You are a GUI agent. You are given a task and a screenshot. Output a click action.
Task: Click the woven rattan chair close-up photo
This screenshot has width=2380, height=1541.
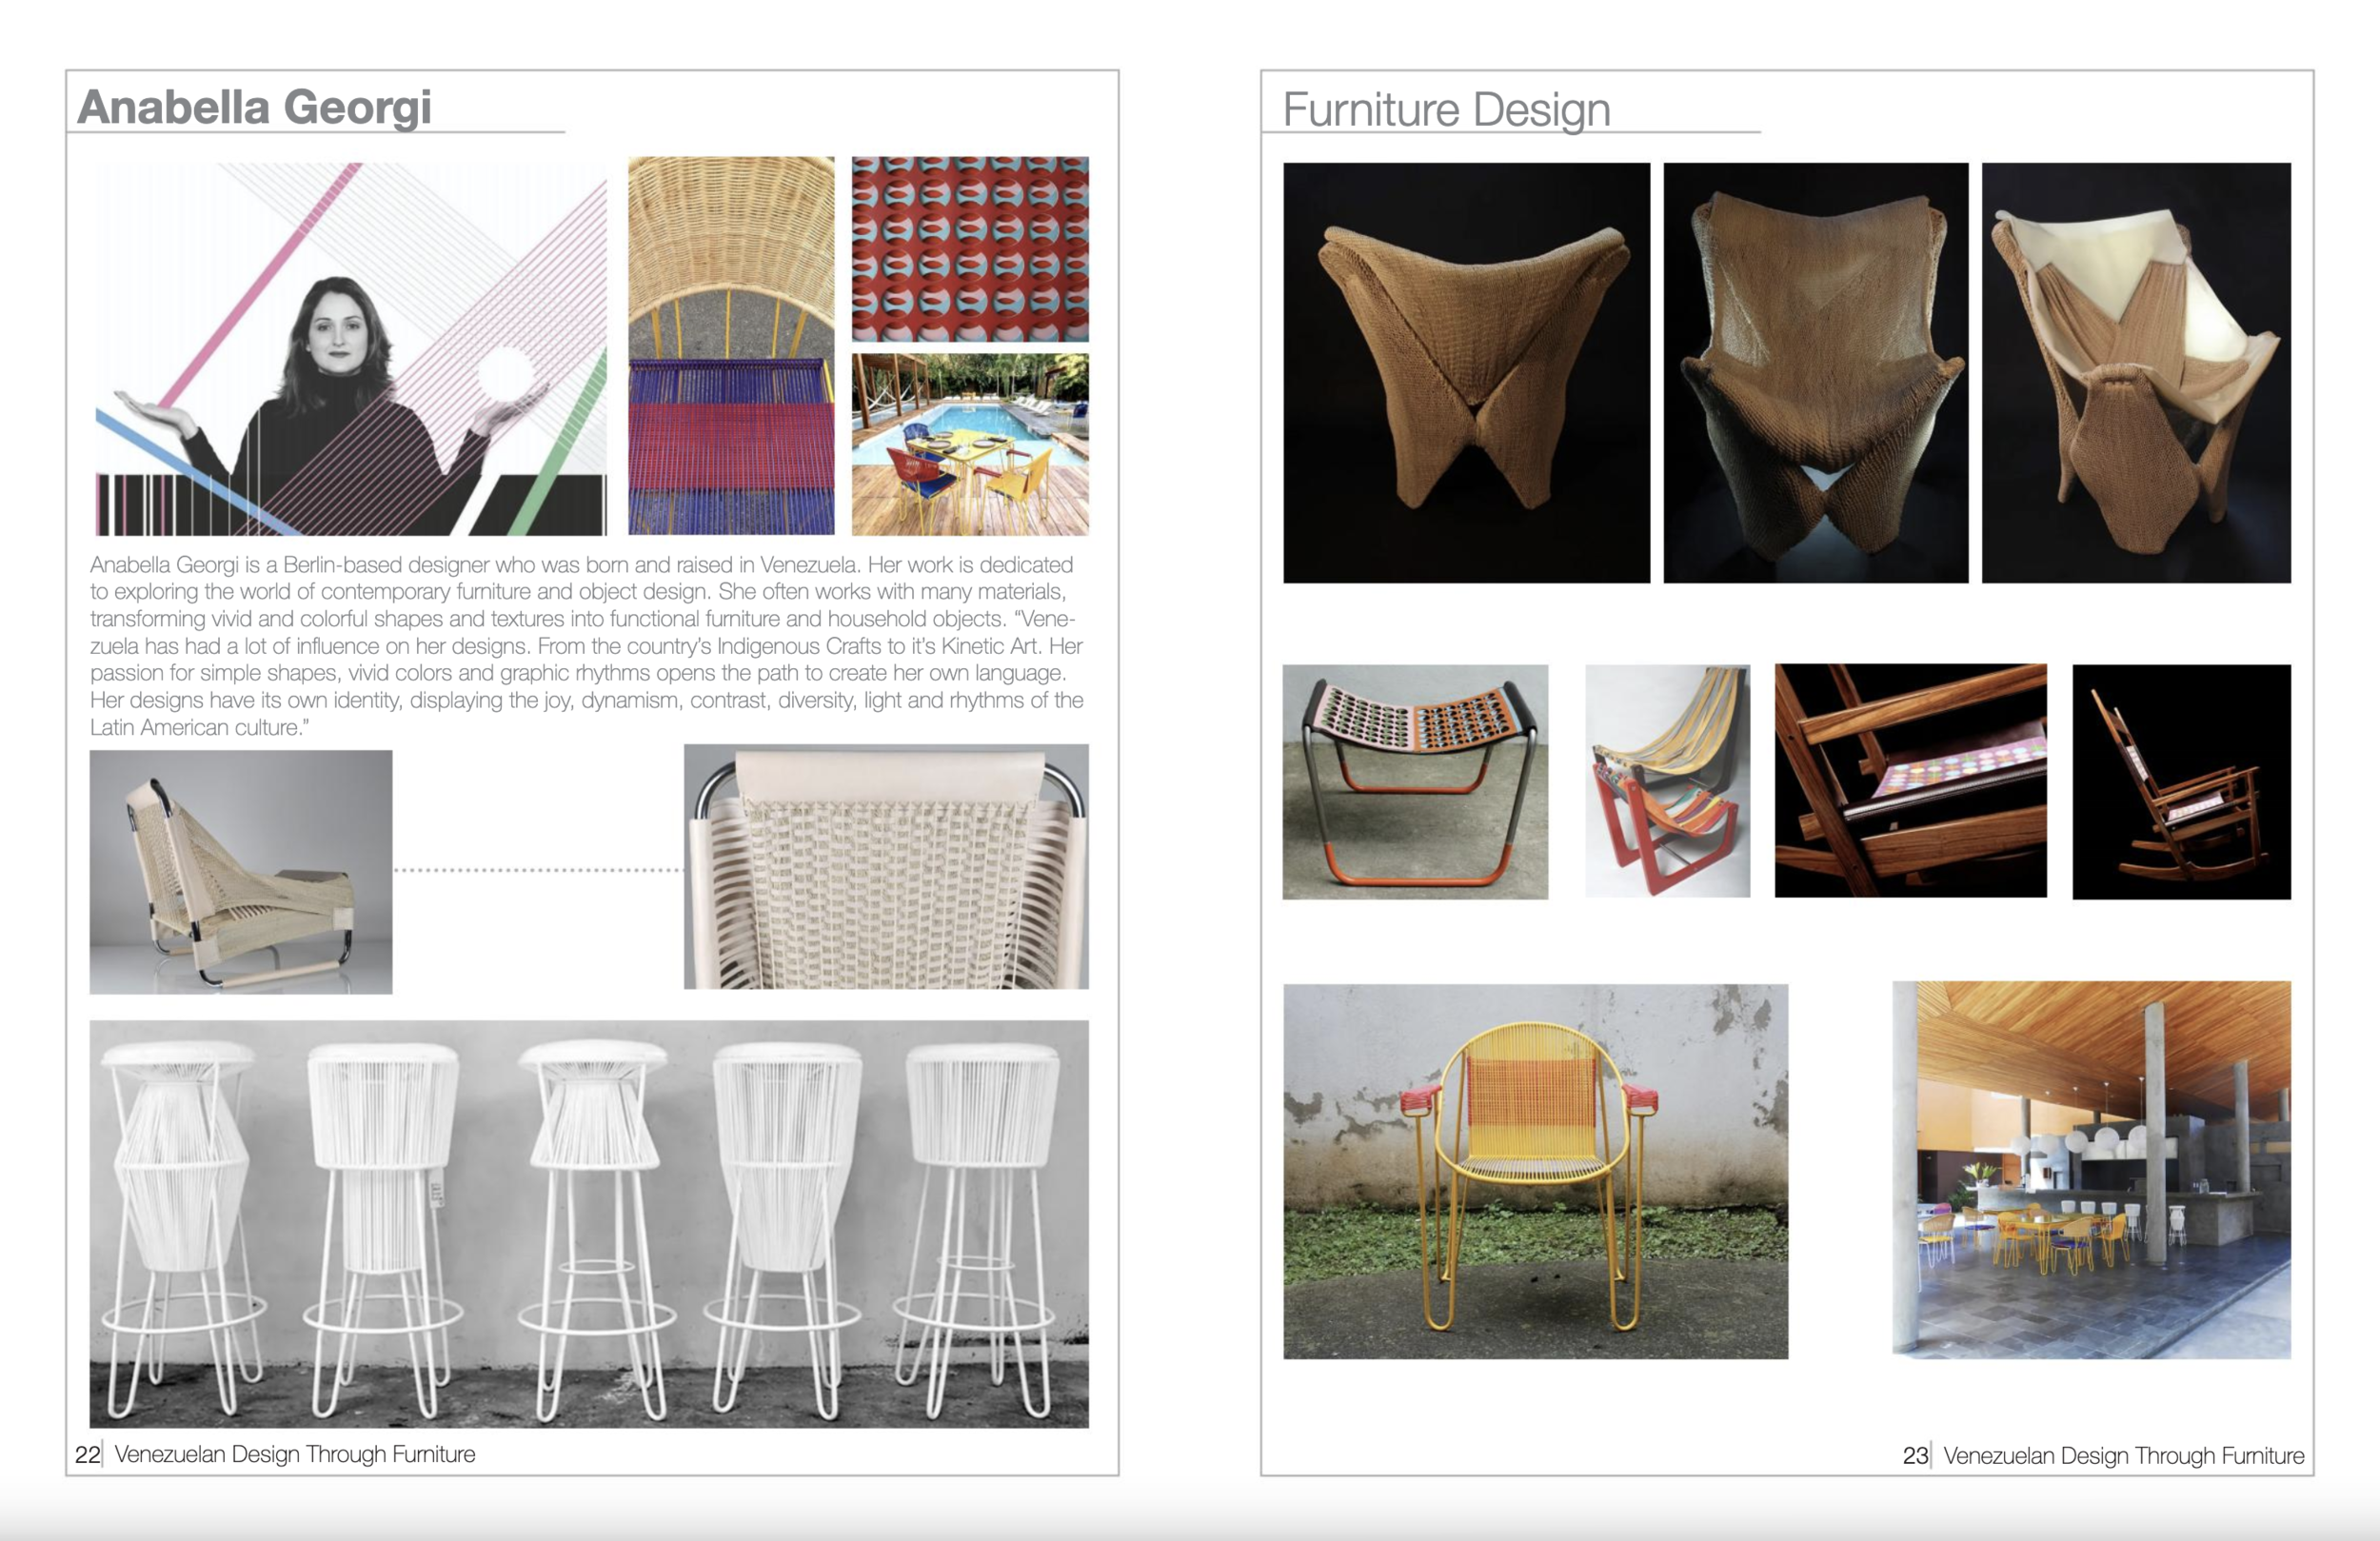coord(731,346)
